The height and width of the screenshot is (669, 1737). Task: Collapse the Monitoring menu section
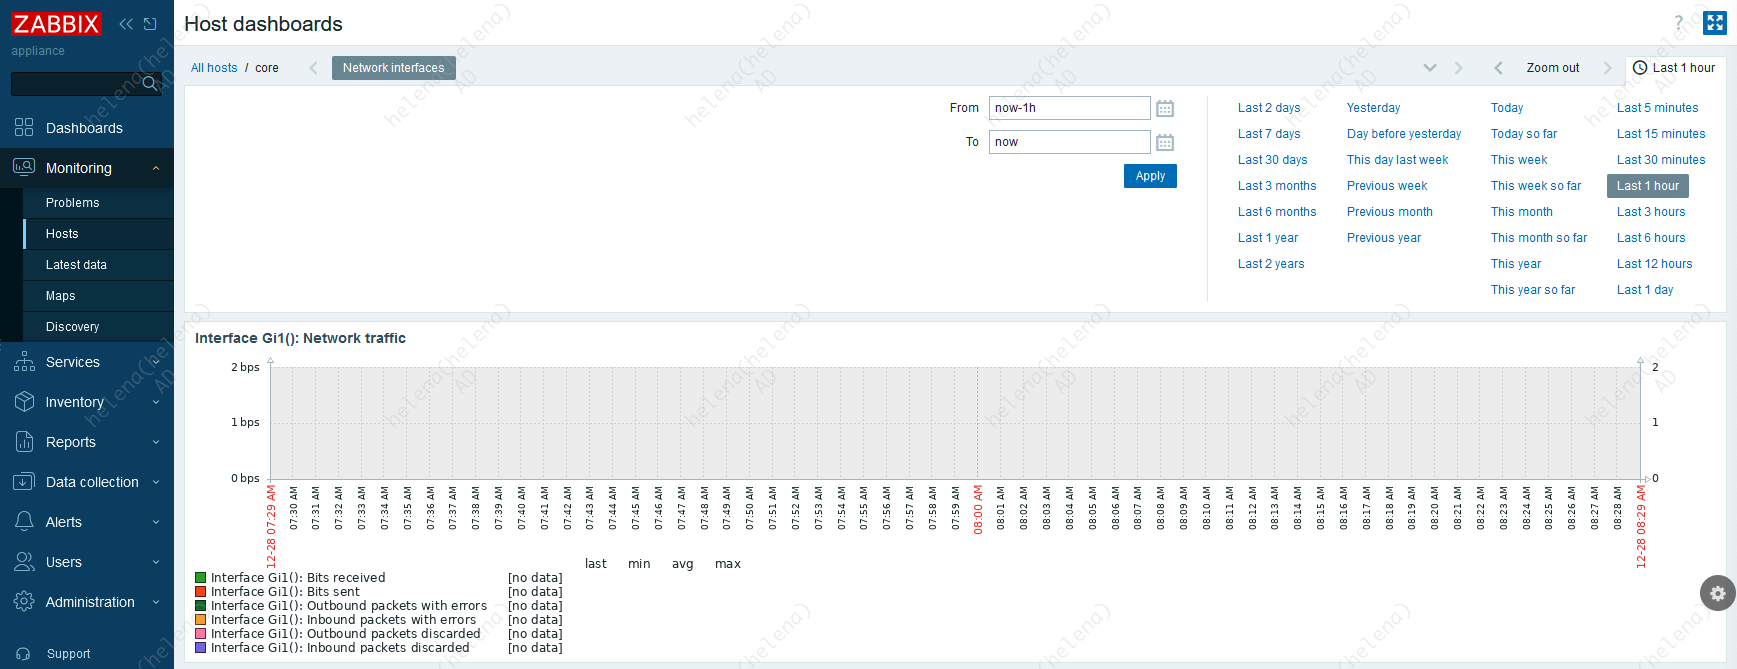click(x=87, y=168)
